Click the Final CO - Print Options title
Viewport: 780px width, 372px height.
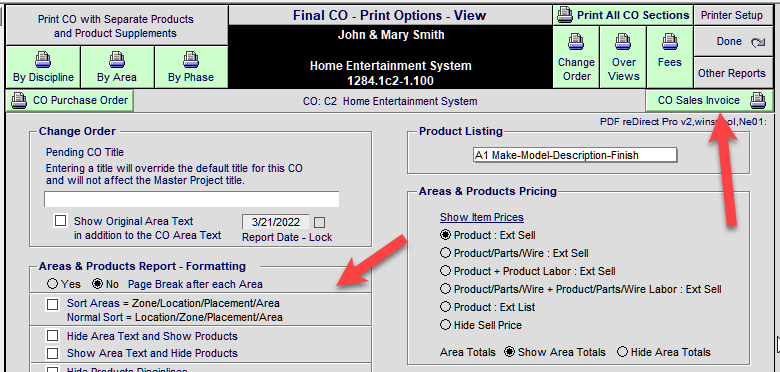pos(389,15)
